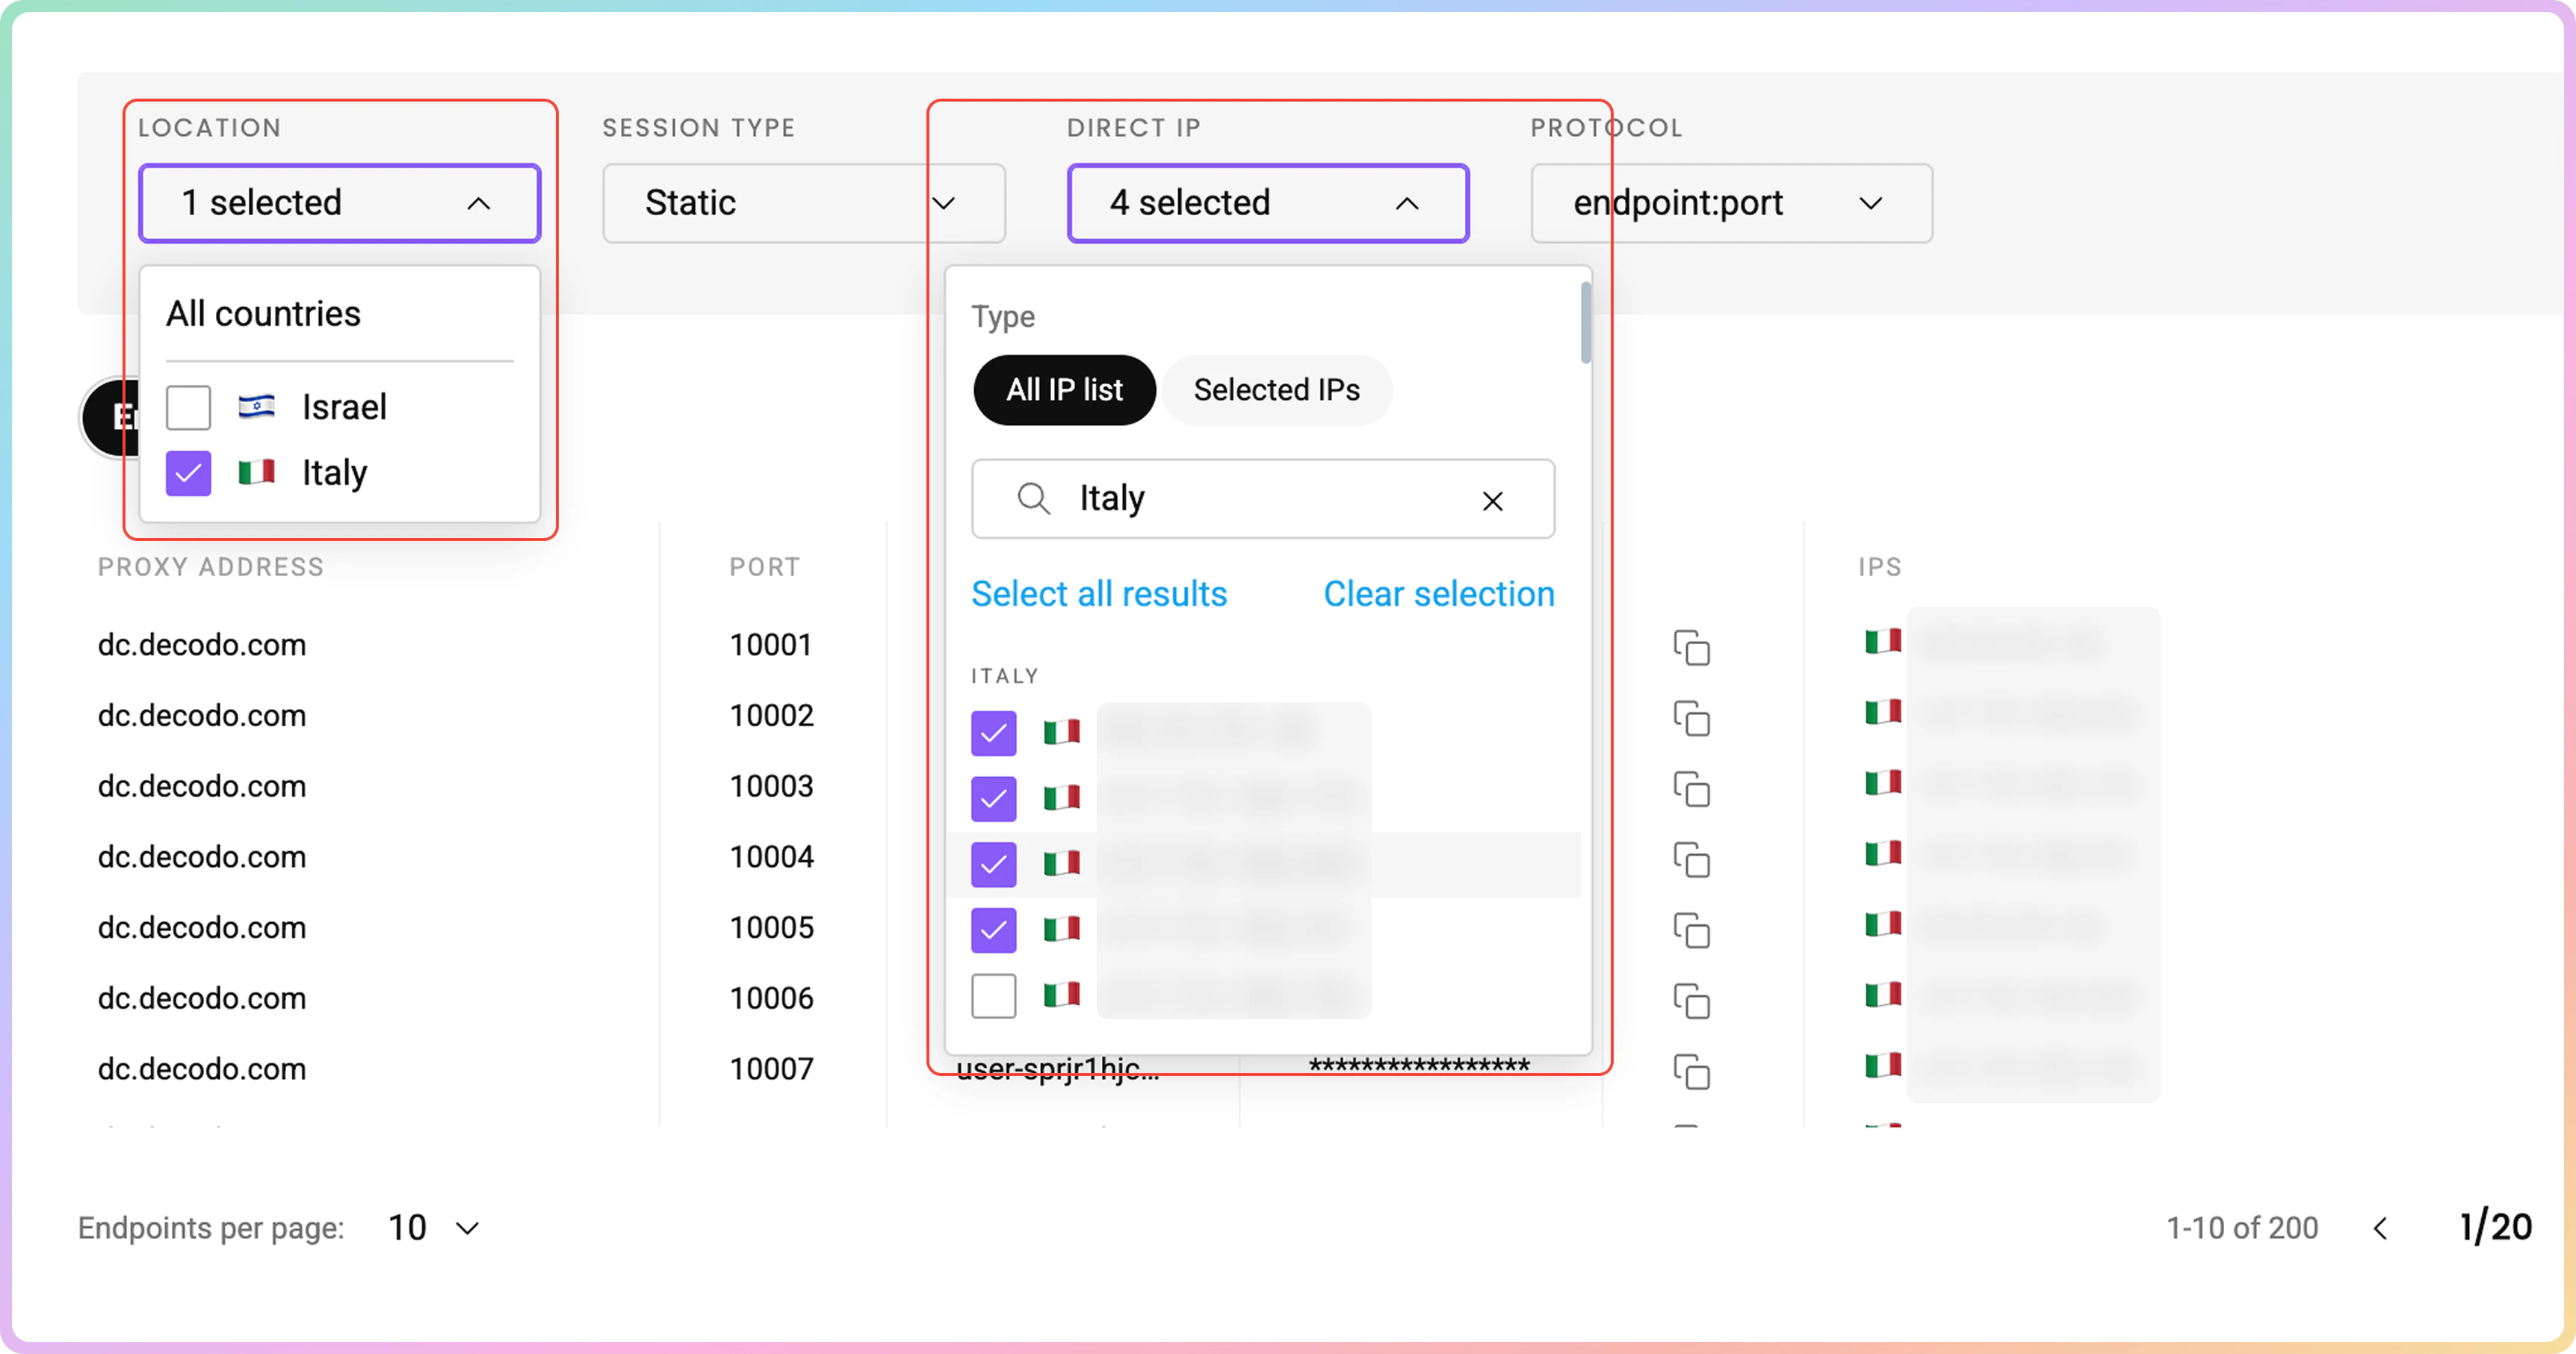Copy the endpoint in port 10005 row
The width and height of the screenshot is (2576, 1354).
(x=1691, y=930)
